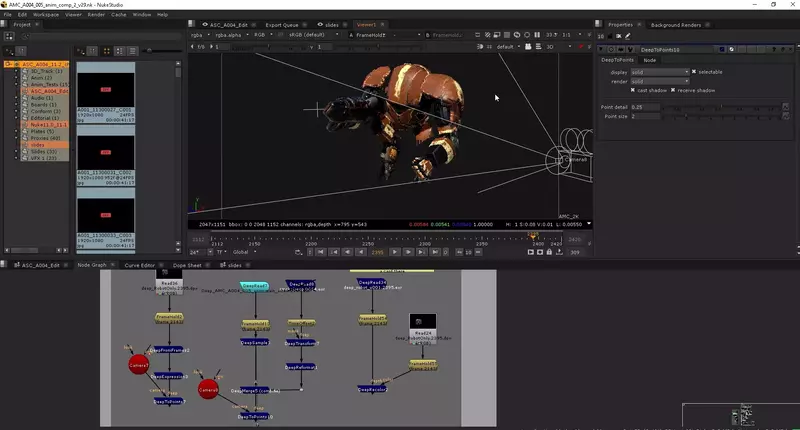Screen dimensions: 800x430
Task: Switch to the Curve Editor tab
Action: click(x=139, y=265)
